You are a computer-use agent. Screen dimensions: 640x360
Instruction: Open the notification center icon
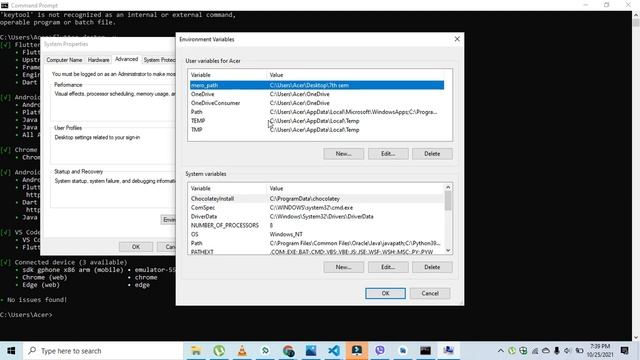point(624,351)
